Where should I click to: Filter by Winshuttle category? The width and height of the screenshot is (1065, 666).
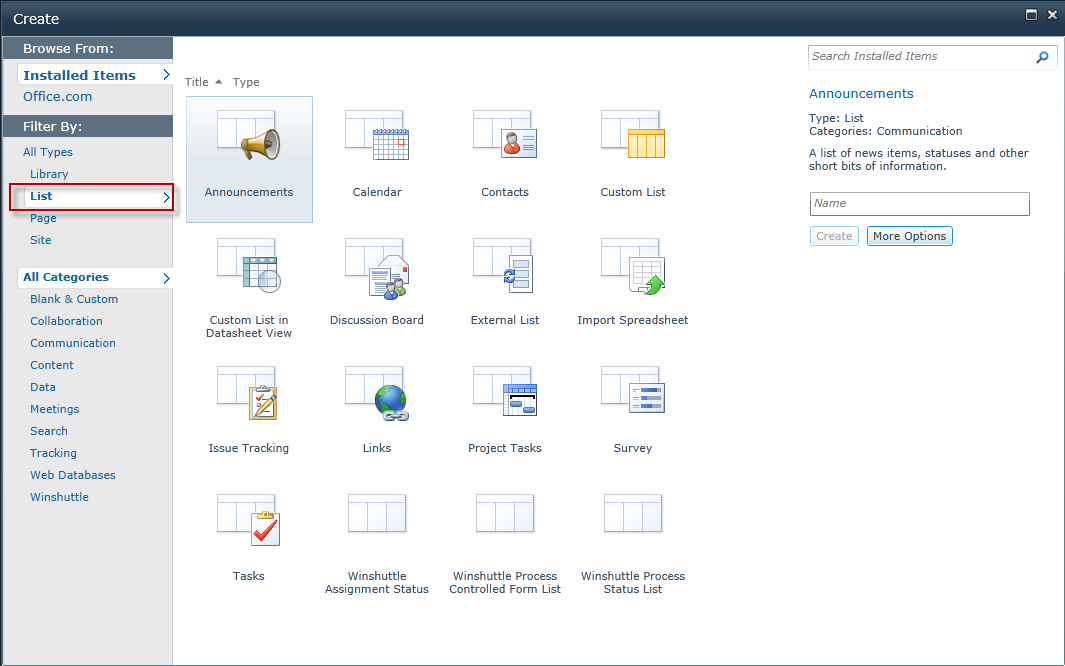click(x=59, y=497)
